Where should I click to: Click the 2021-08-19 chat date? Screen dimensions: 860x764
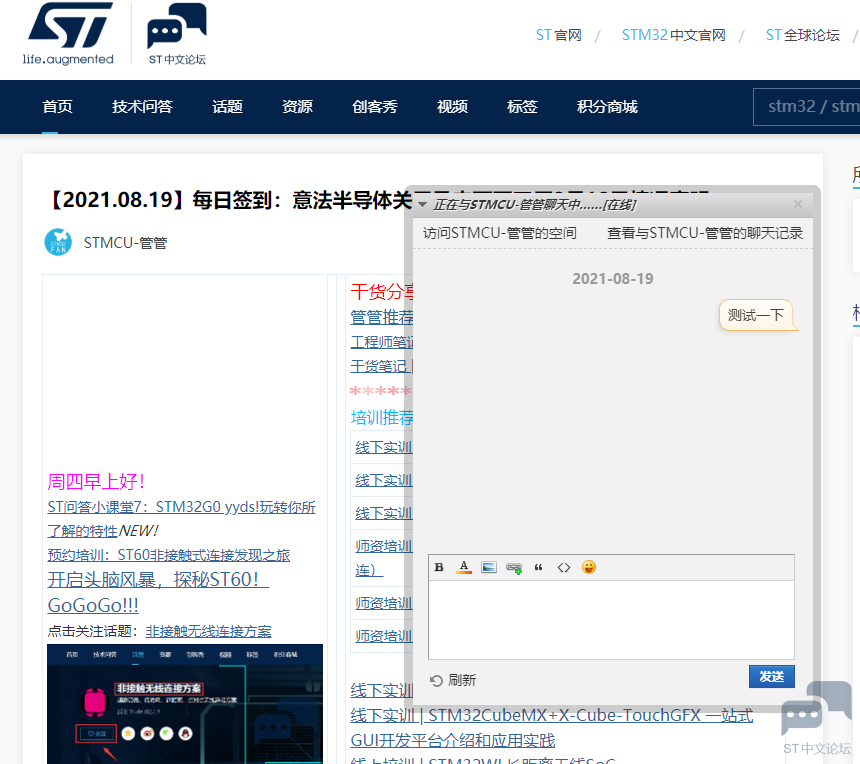tap(613, 279)
